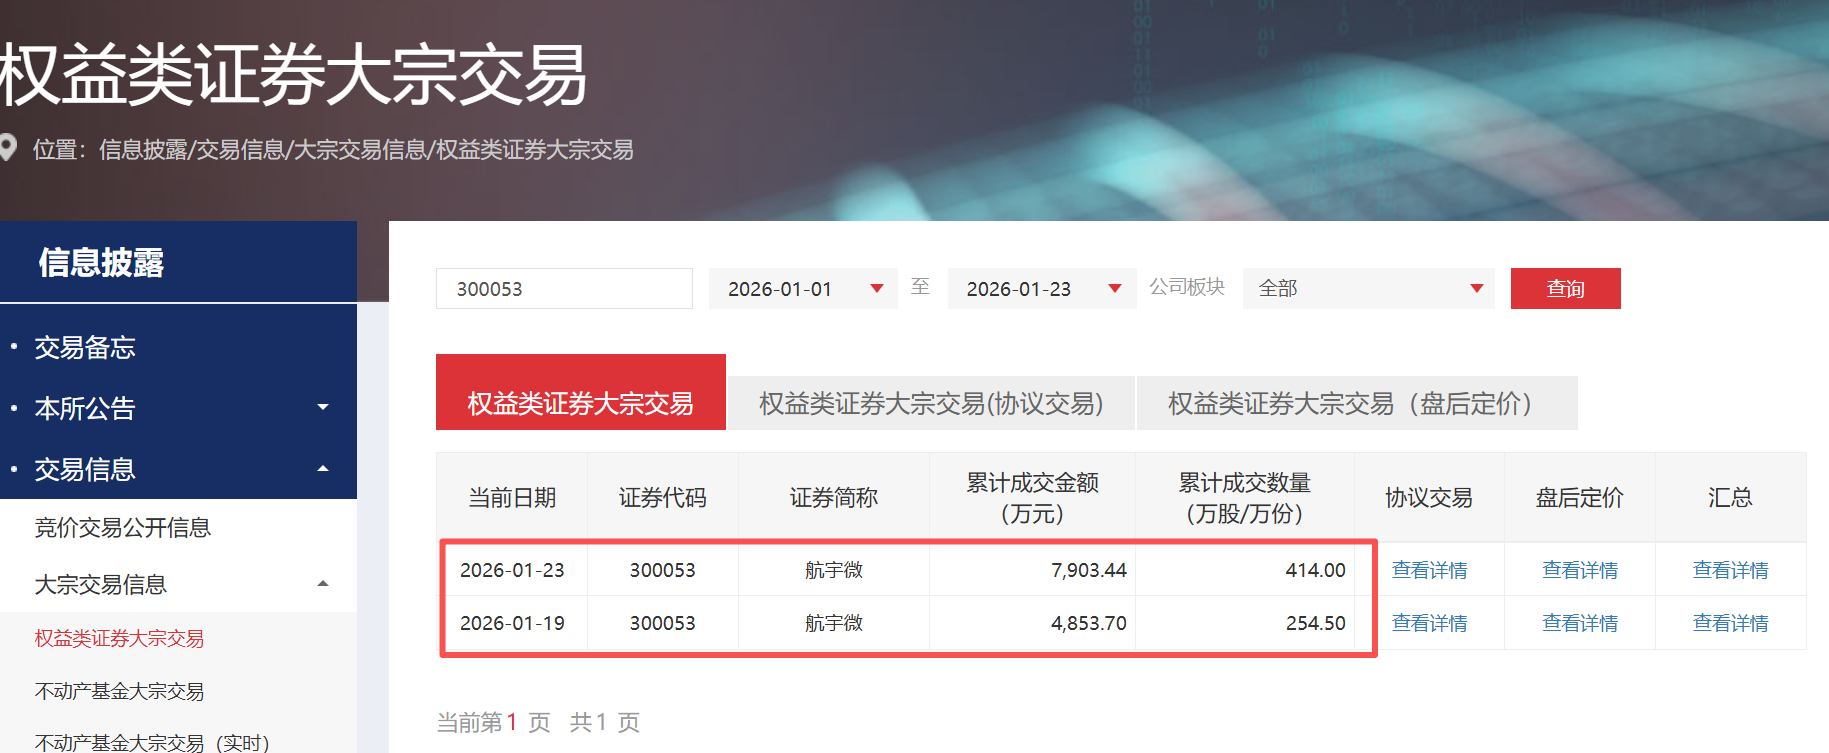The height and width of the screenshot is (753, 1829).
Task: View 盘后定价 查看详情 for the 2026-01-23 row
Action: pyautogui.click(x=1580, y=570)
